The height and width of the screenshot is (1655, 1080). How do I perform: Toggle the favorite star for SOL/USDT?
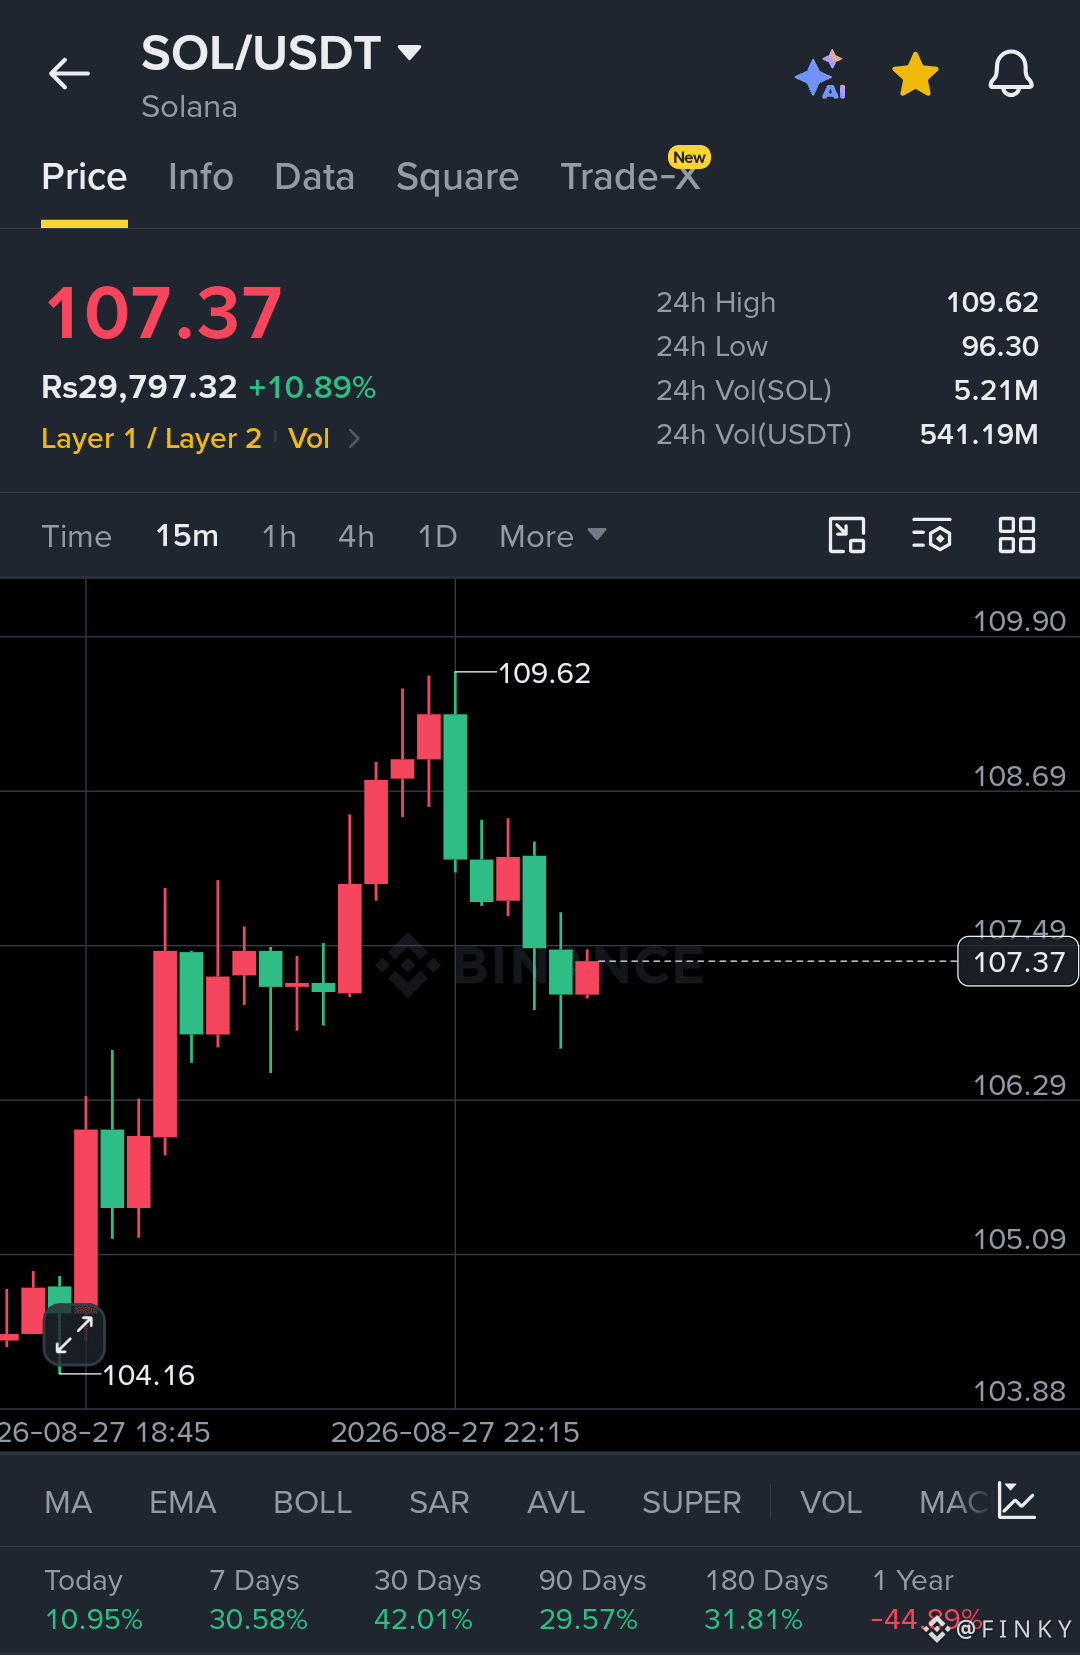pyautogui.click(x=915, y=74)
